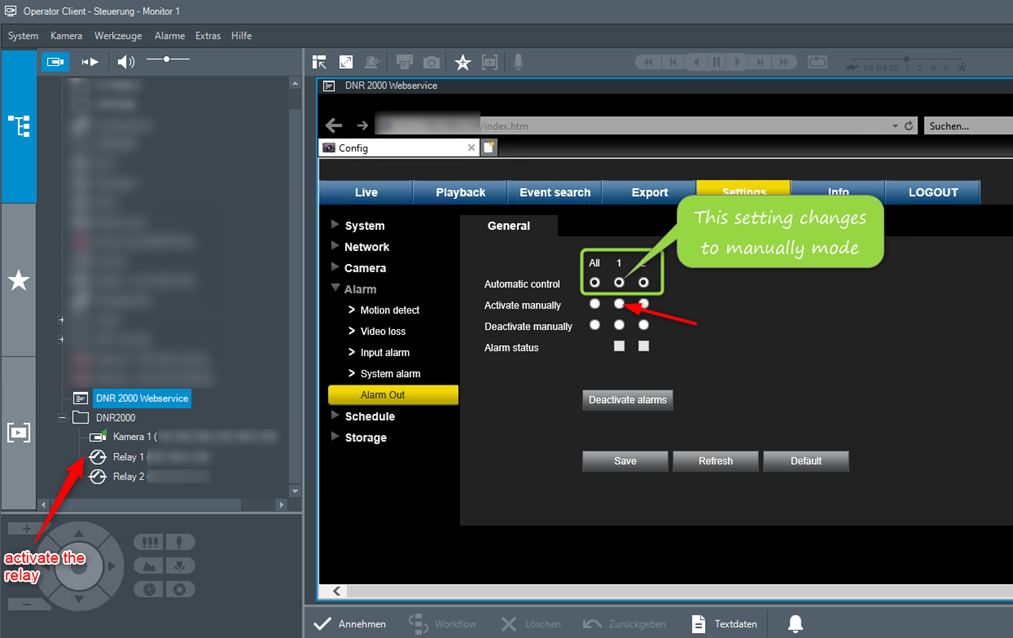Click the Relay 2 icon in the tree
The height and width of the screenshot is (638, 1013).
click(x=97, y=477)
